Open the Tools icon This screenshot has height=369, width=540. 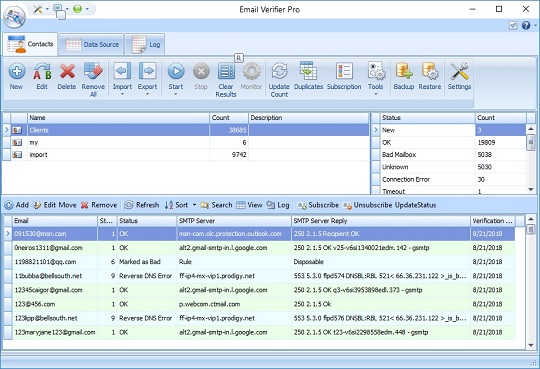(x=376, y=71)
